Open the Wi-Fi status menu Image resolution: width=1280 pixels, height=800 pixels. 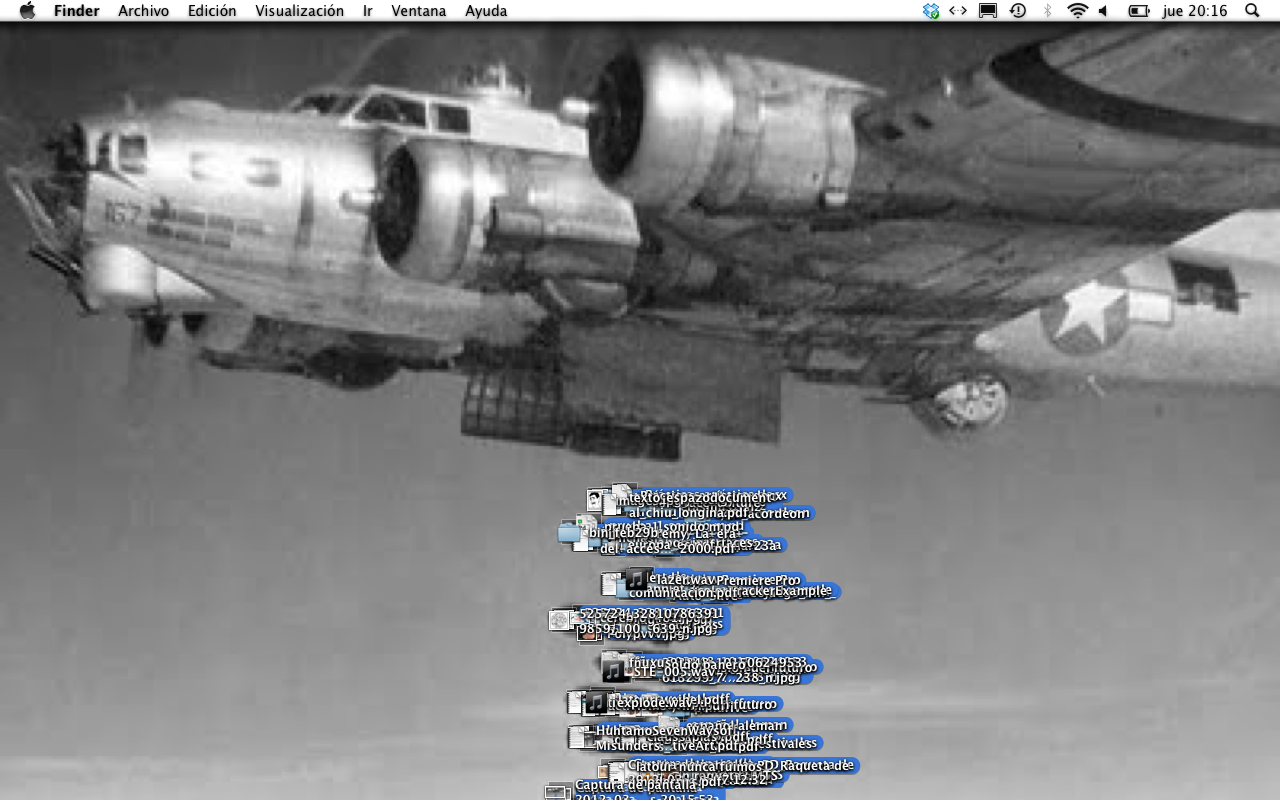1077,11
